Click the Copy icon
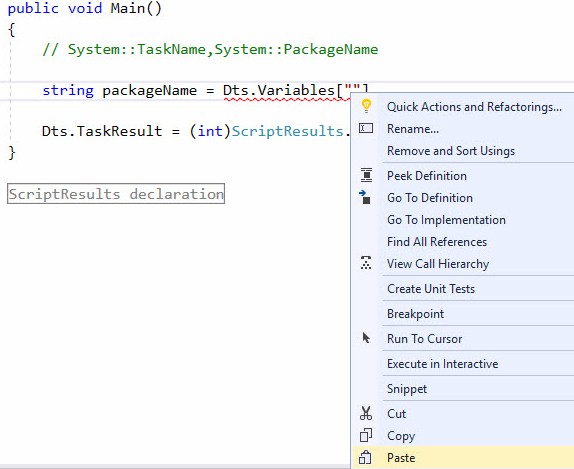This screenshot has width=574, height=469. [366, 435]
